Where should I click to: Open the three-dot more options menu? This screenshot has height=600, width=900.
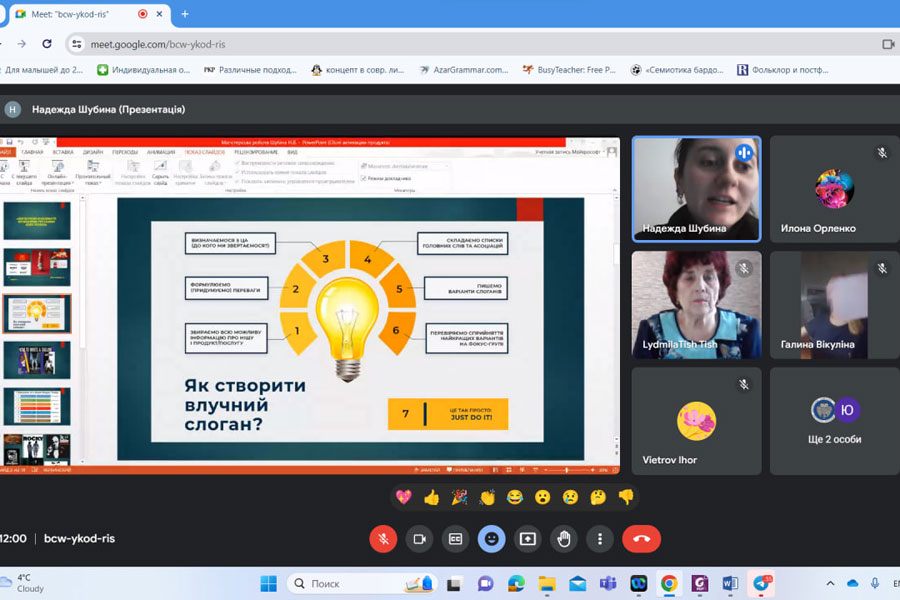(x=600, y=539)
